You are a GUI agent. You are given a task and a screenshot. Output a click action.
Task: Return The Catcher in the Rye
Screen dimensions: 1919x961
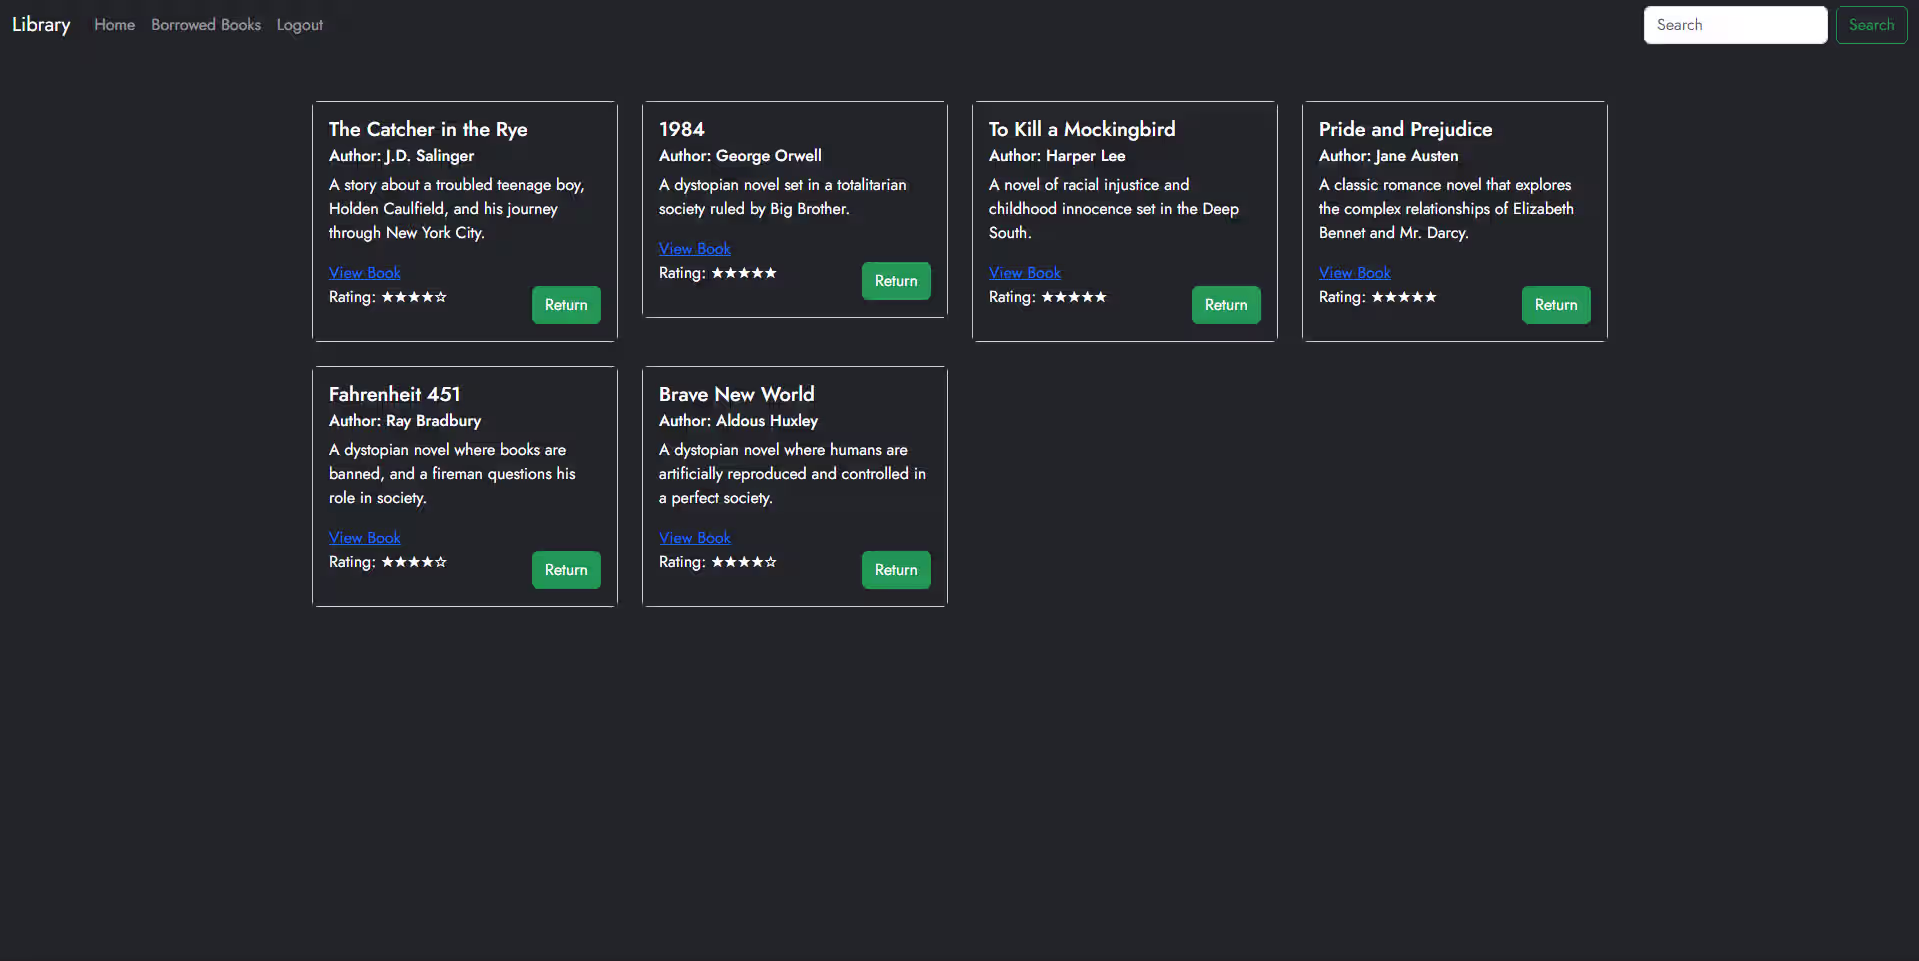[566, 305]
